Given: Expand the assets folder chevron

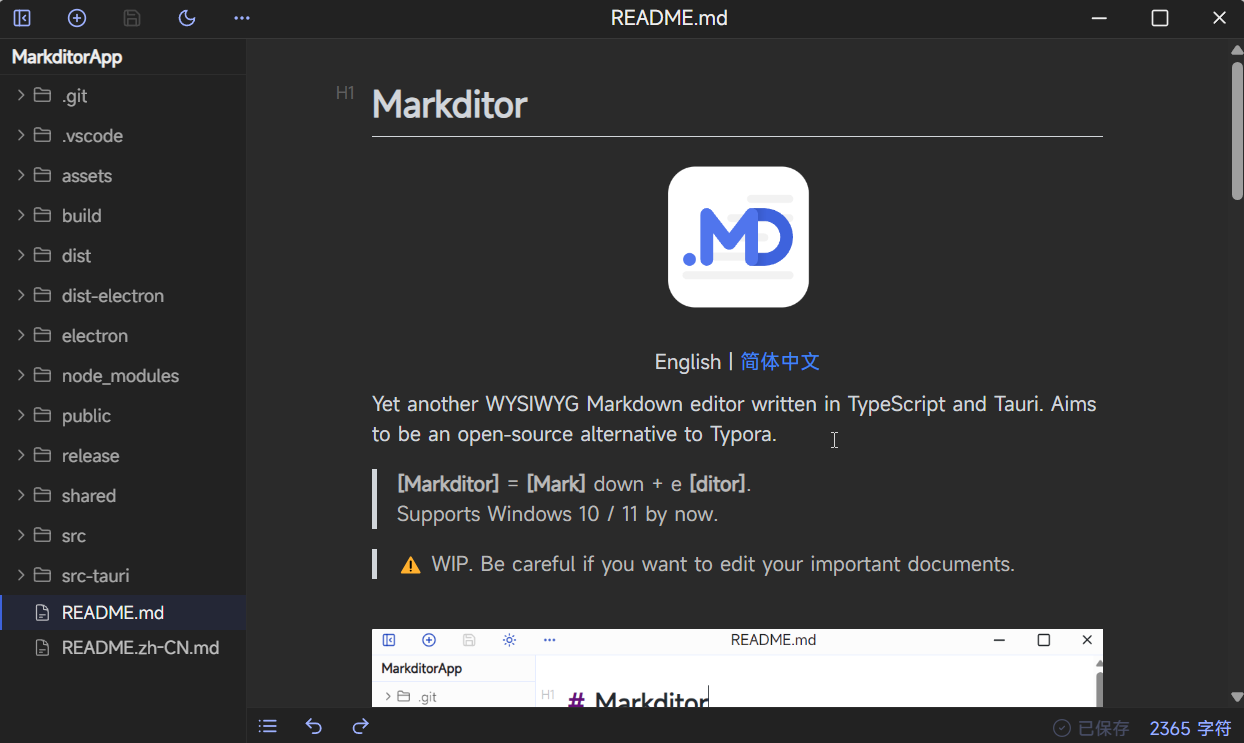Looking at the screenshot, I should (x=21, y=175).
